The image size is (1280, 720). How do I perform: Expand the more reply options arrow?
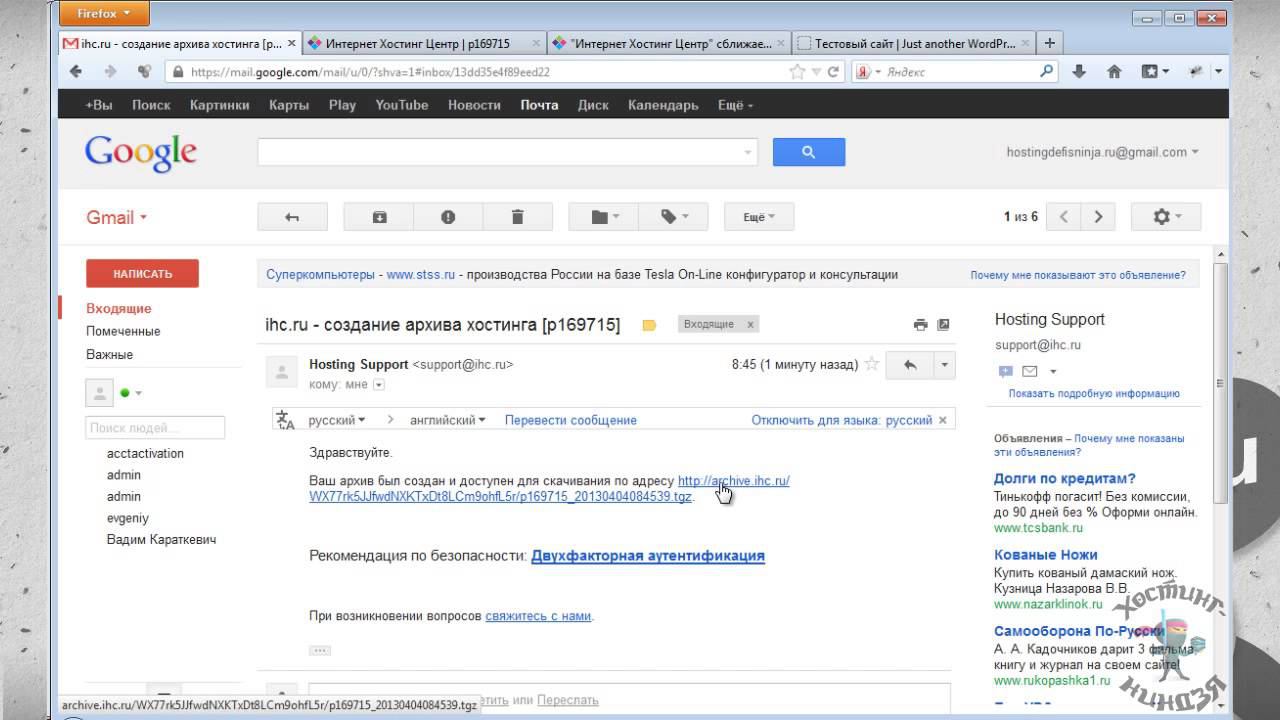(x=944, y=365)
